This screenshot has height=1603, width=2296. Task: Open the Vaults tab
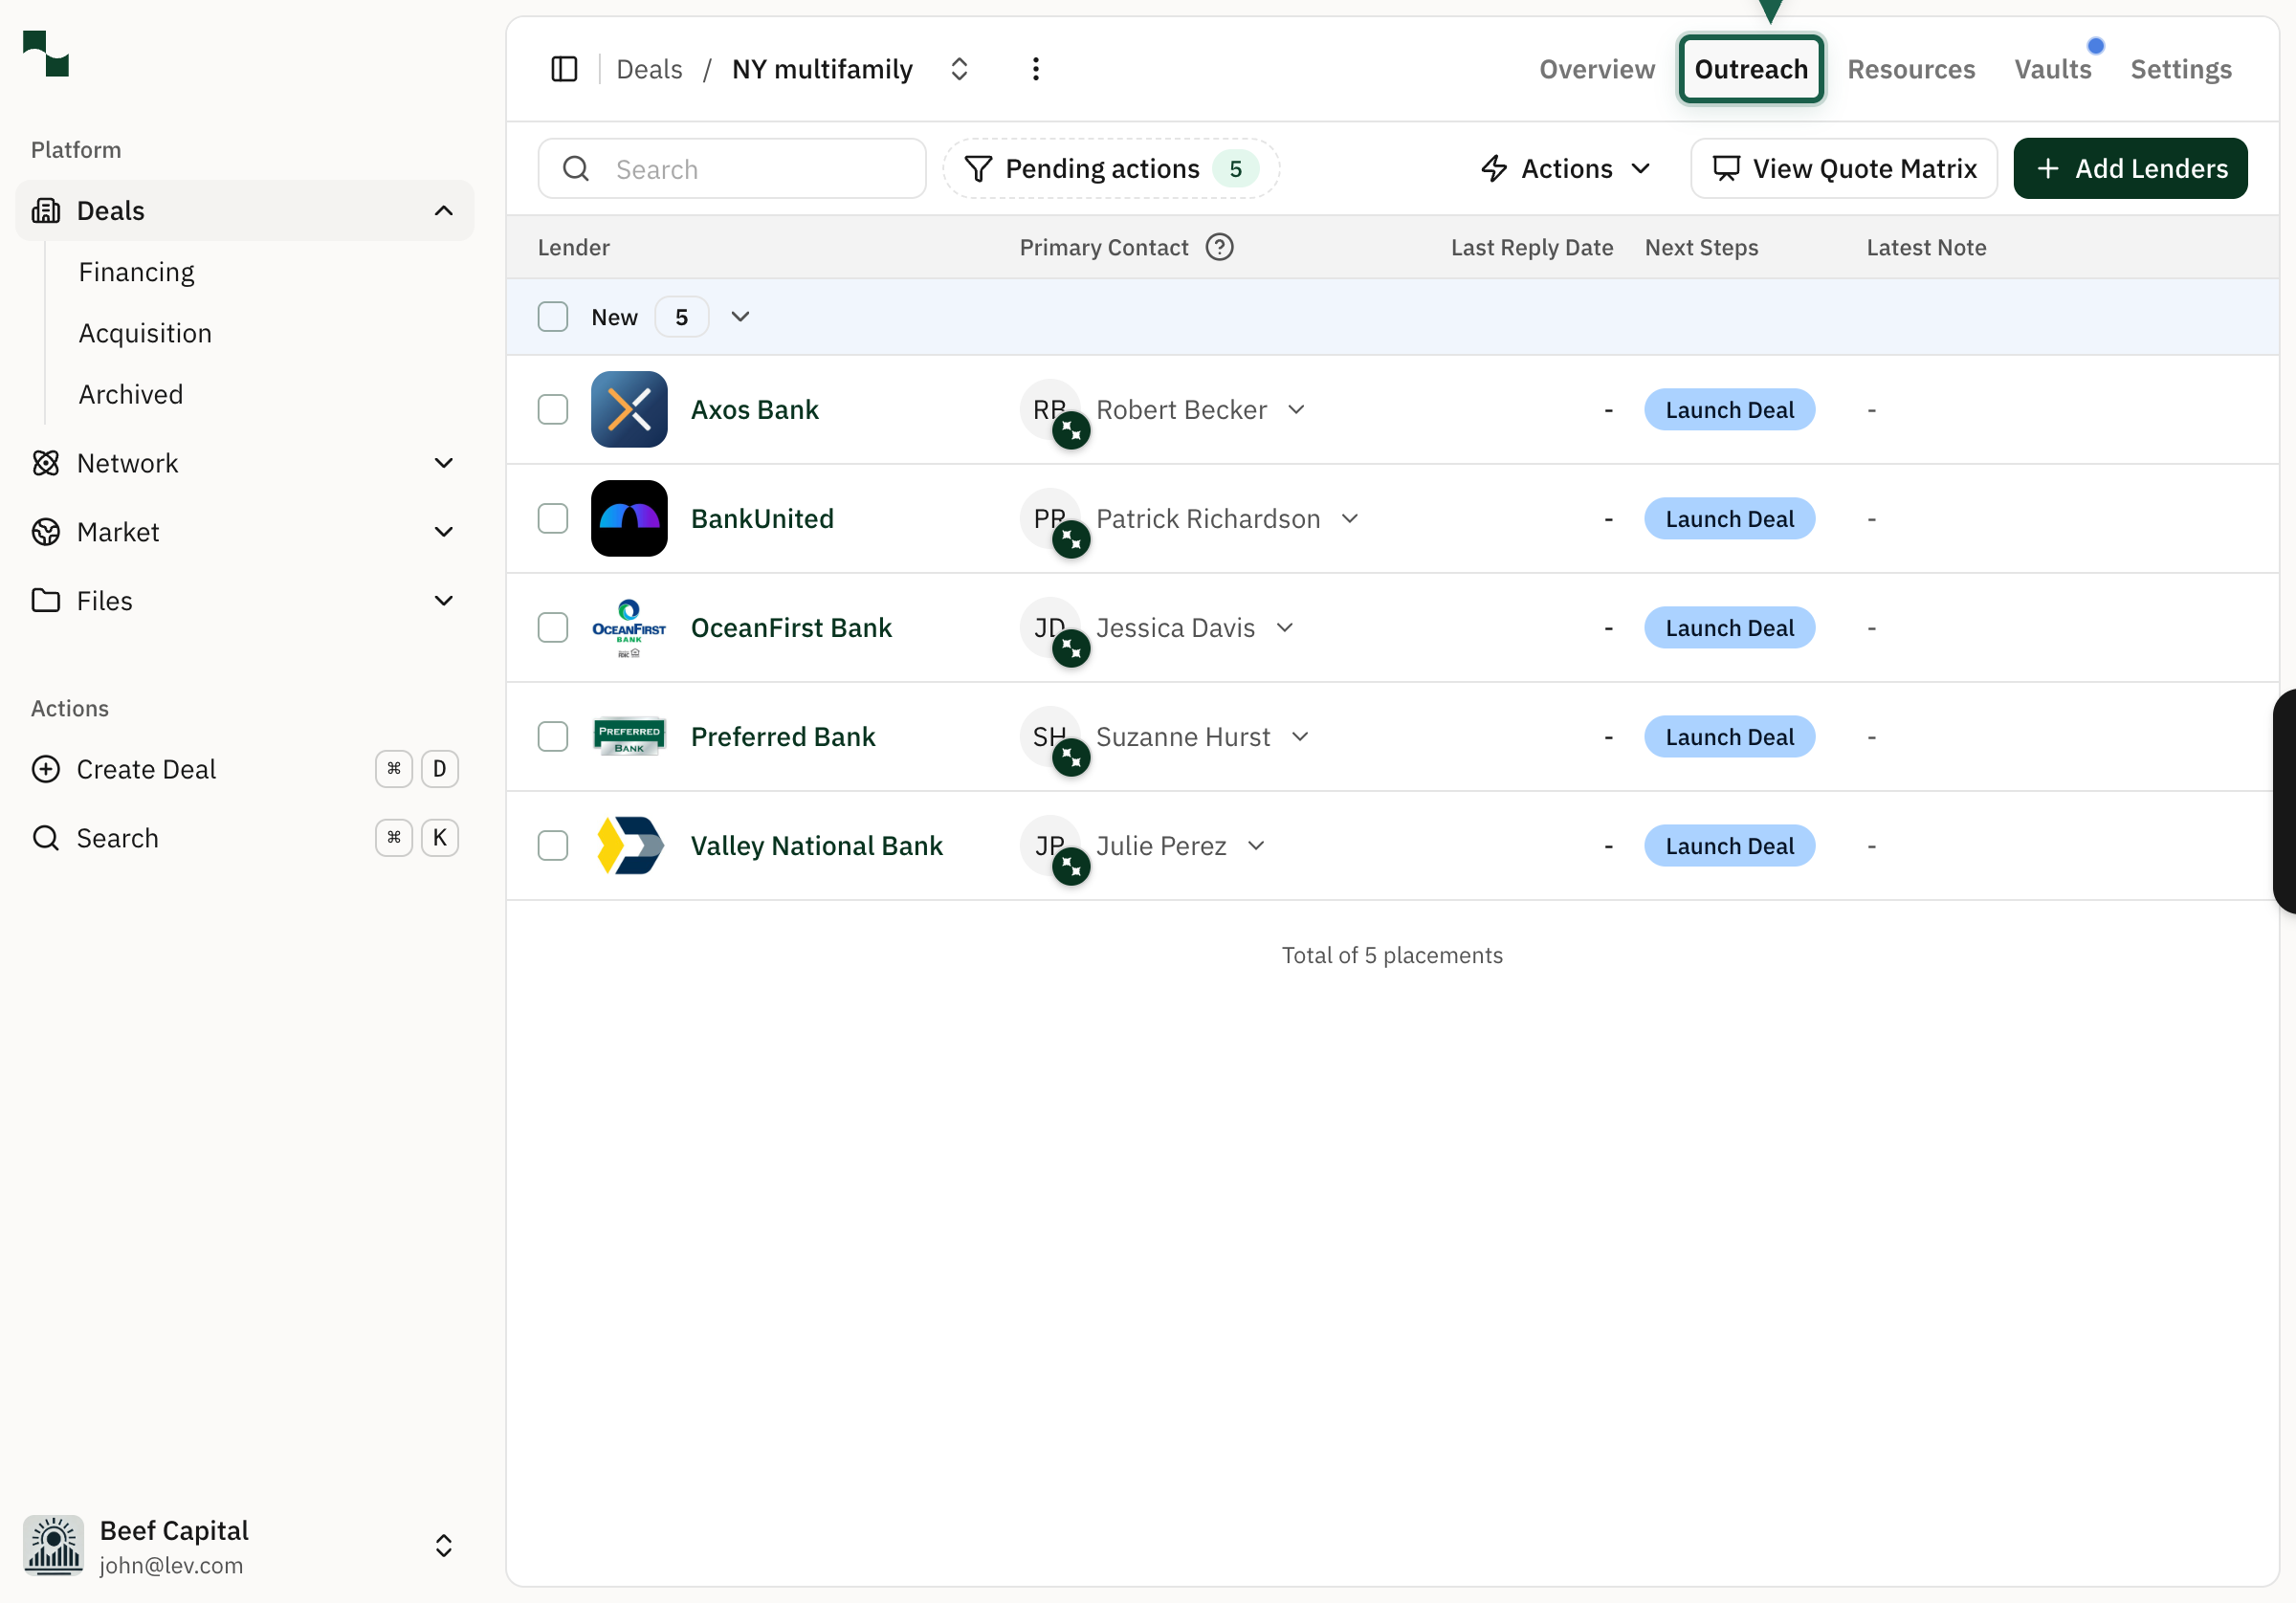2052,69
